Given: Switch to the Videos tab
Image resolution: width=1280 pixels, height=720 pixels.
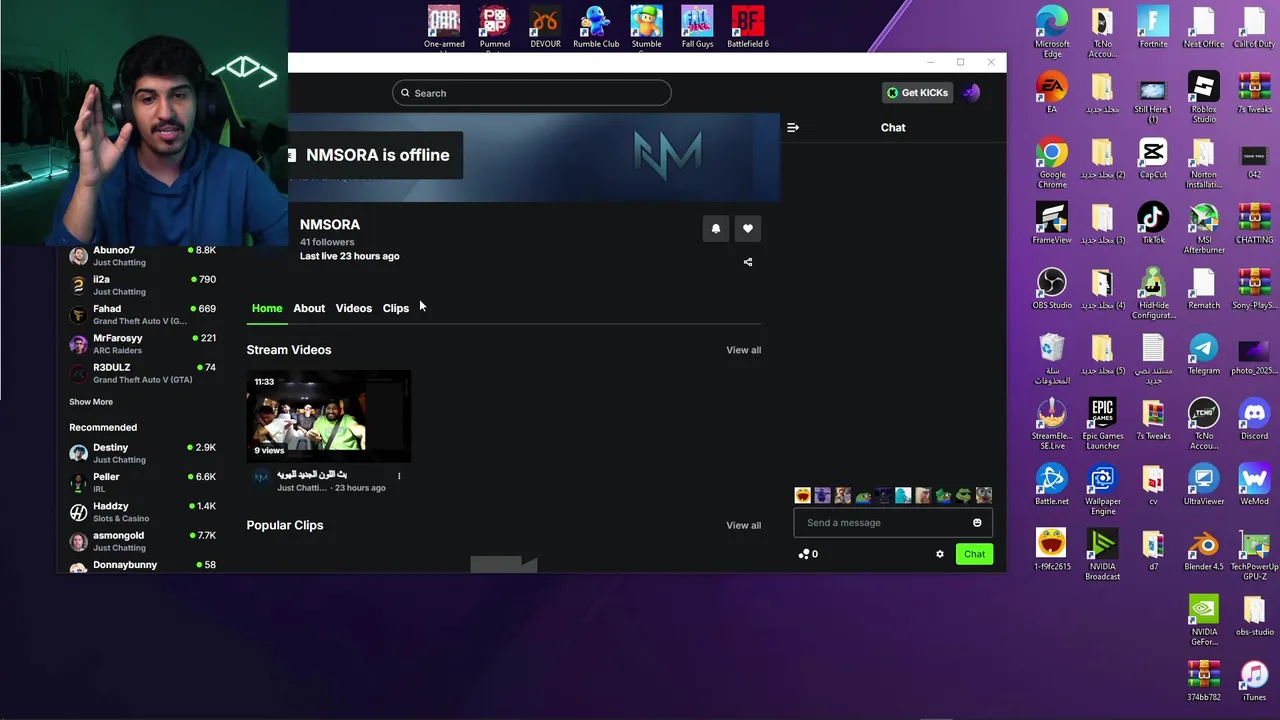Looking at the screenshot, I should (354, 308).
